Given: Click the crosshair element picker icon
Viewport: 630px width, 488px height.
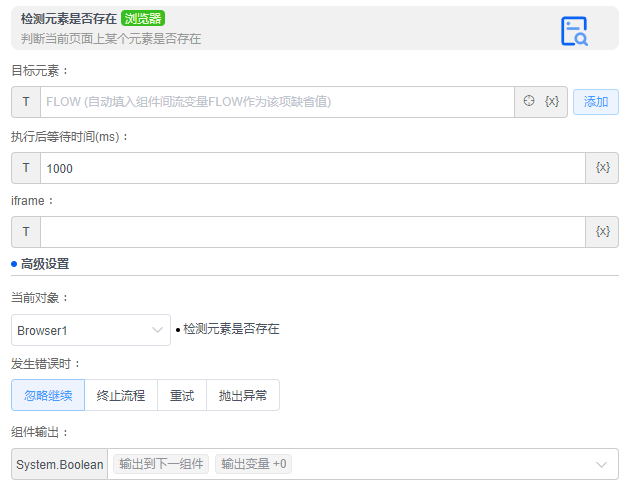Looking at the screenshot, I should pos(529,102).
